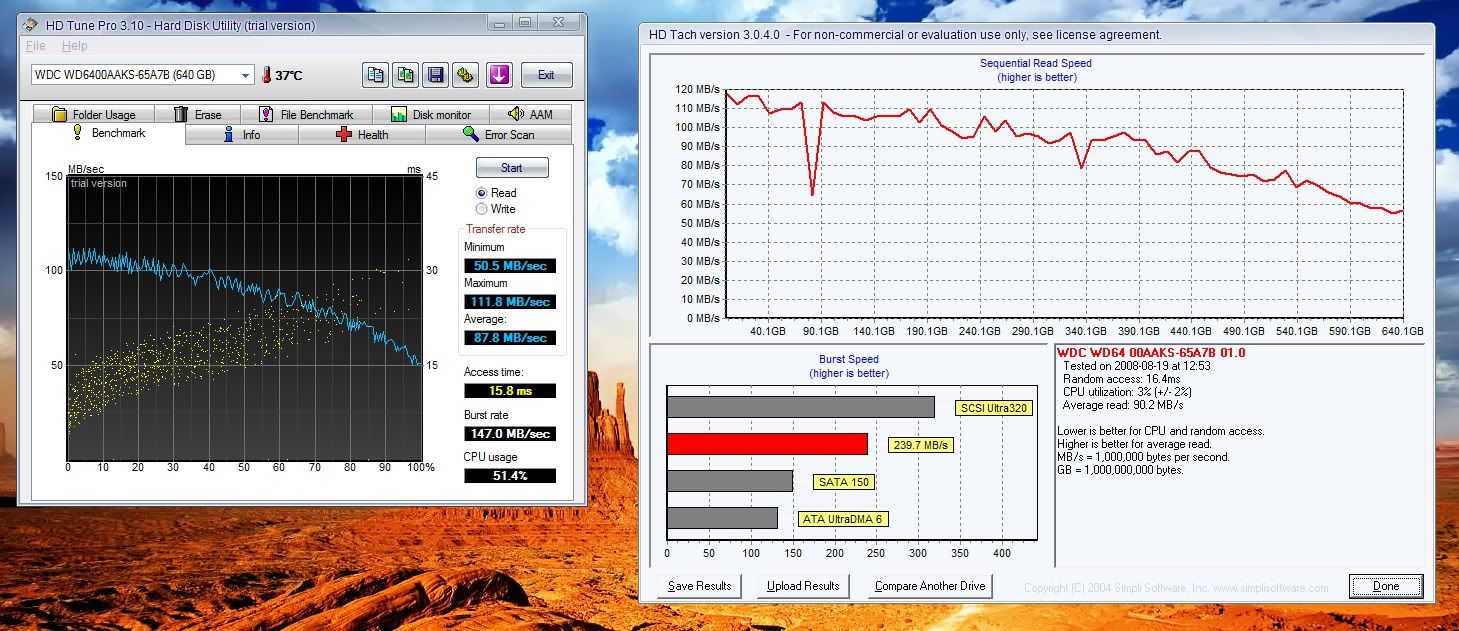Click the 87.8 MB/sec average value
The image size is (1459, 631).
click(x=510, y=338)
